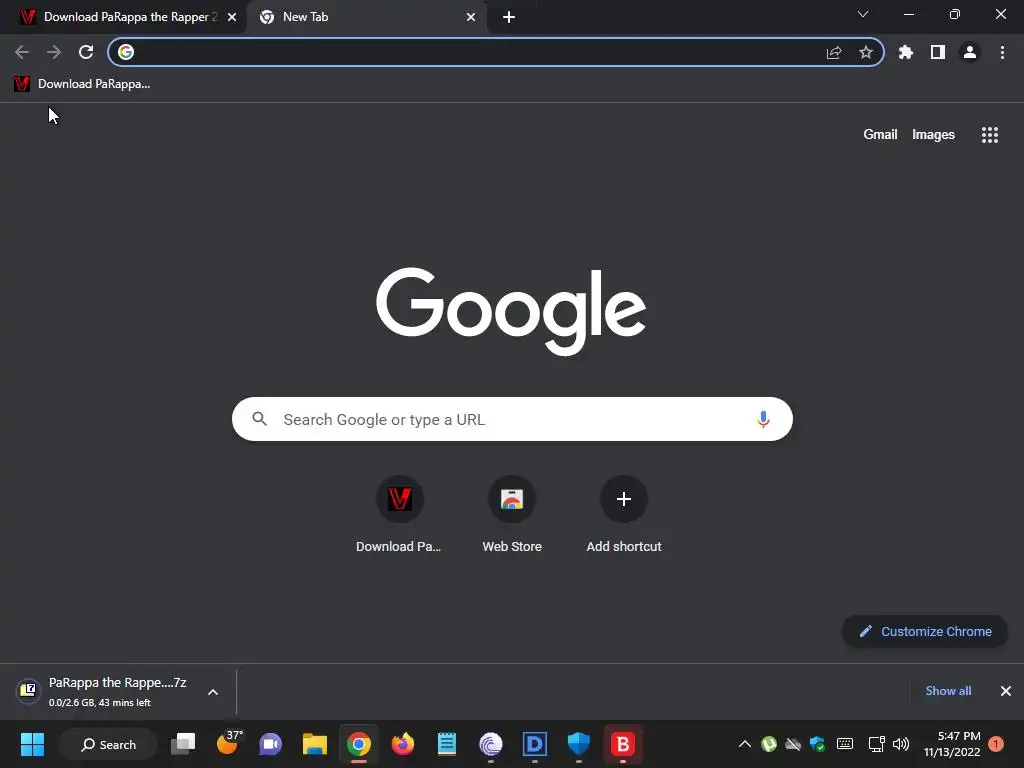Screen dimensions: 1024x768
Task: Switch to Download PaRappa the Rapper tab
Action: [122, 17]
